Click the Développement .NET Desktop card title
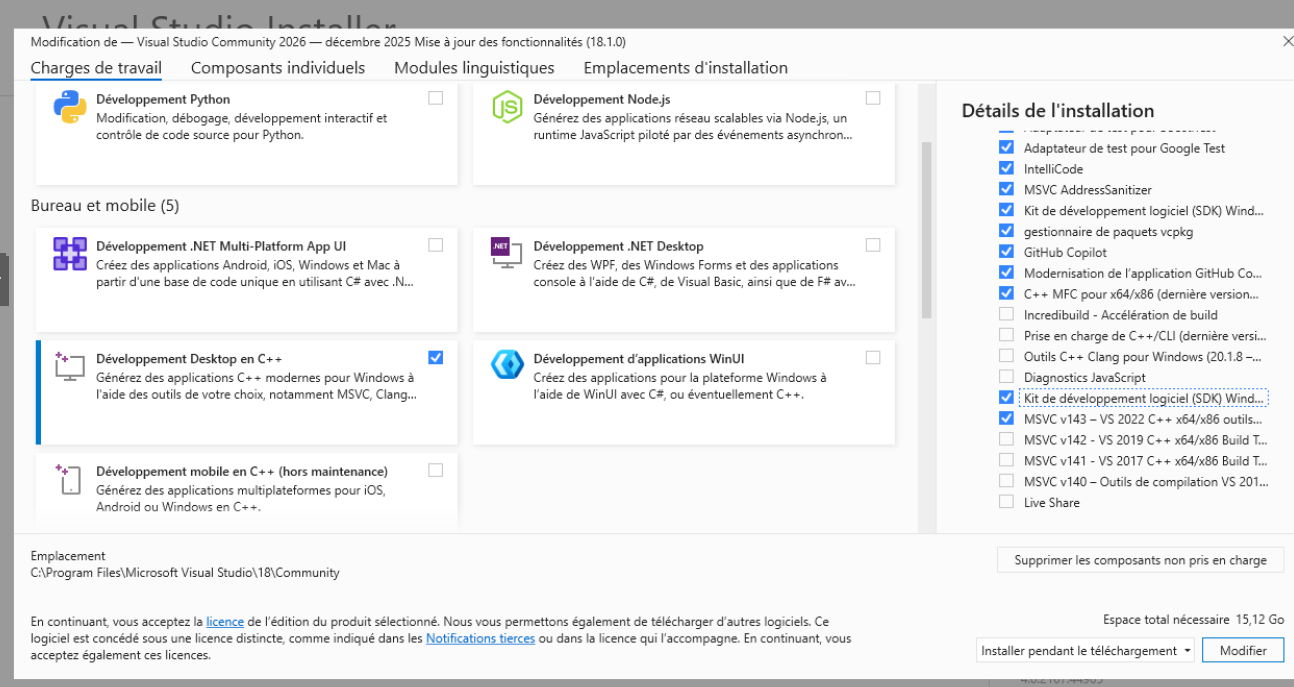The height and width of the screenshot is (687, 1294). pyautogui.click(x=619, y=246)
